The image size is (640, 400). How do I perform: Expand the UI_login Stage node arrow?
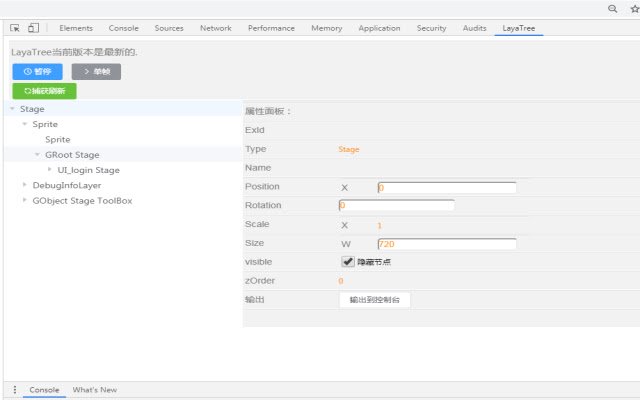[x=50, y=169]
